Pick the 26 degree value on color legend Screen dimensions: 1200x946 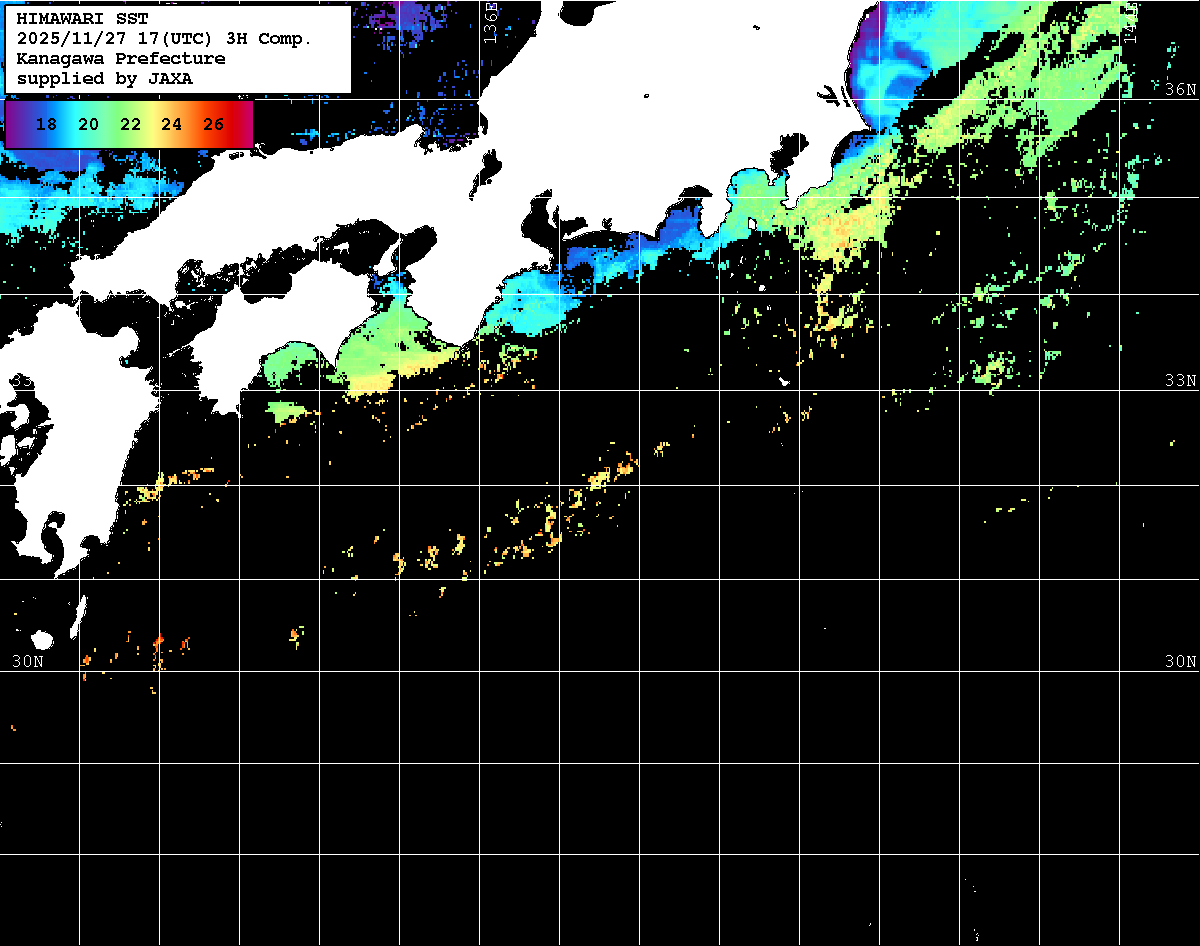(213, 125)
